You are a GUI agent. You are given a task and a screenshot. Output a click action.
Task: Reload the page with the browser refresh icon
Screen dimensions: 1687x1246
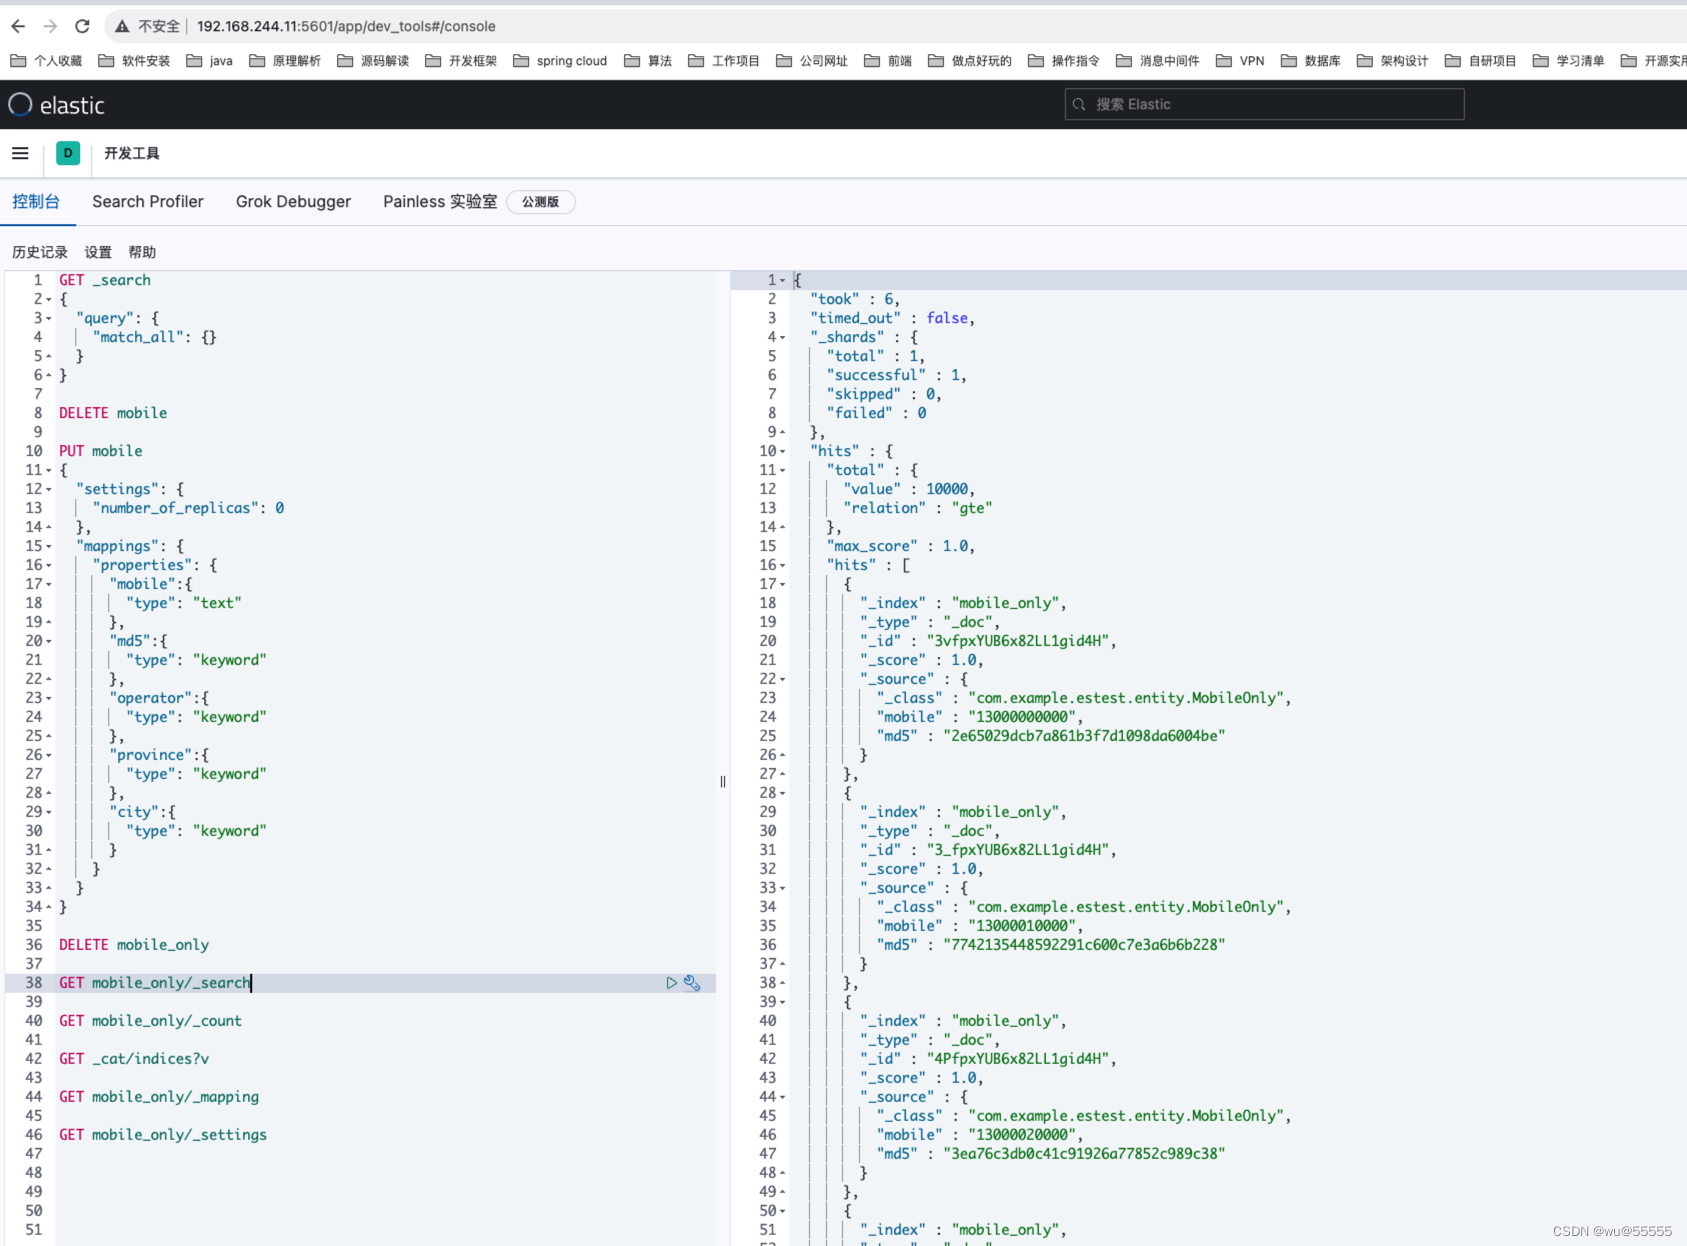coord(82,26)
